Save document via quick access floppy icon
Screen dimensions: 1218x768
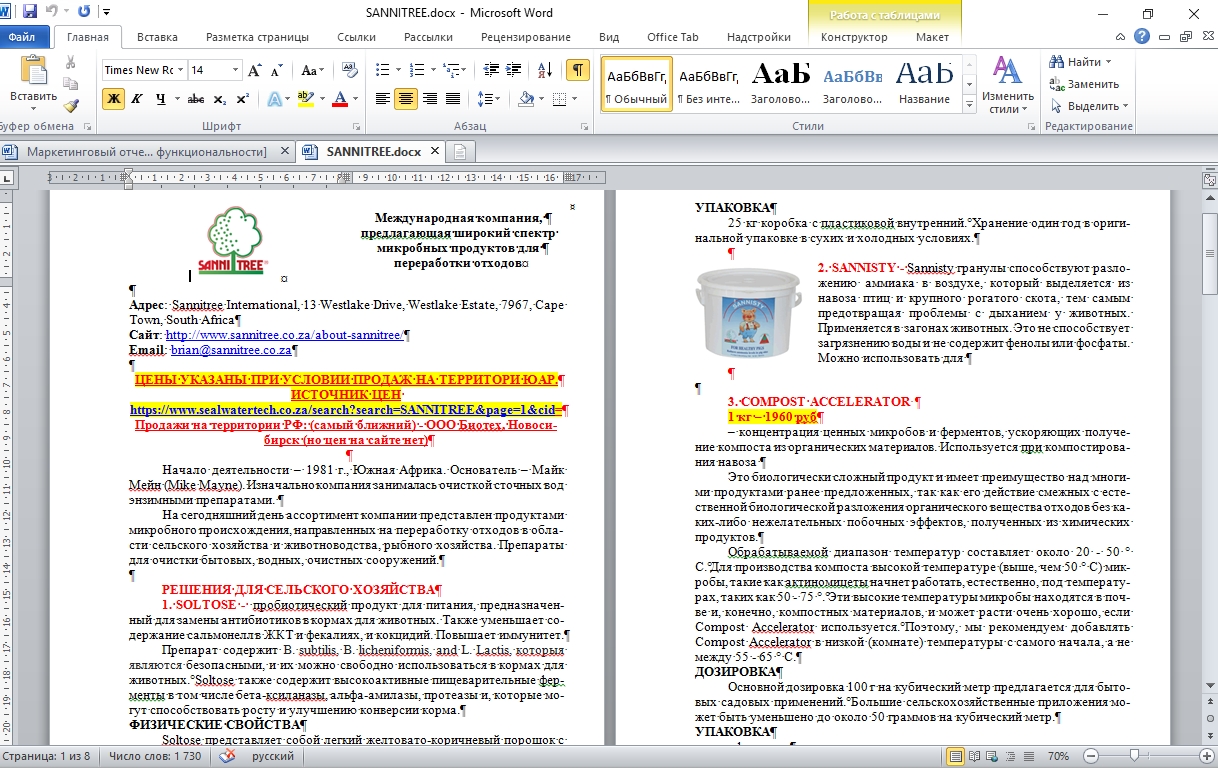coord(29,12)
